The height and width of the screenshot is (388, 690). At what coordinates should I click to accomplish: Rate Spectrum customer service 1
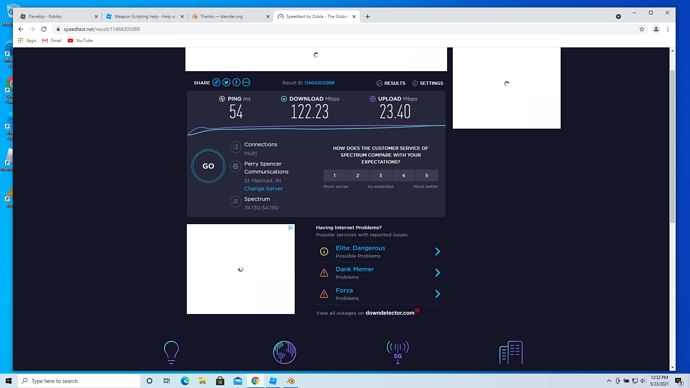click(x=334, y=176)
